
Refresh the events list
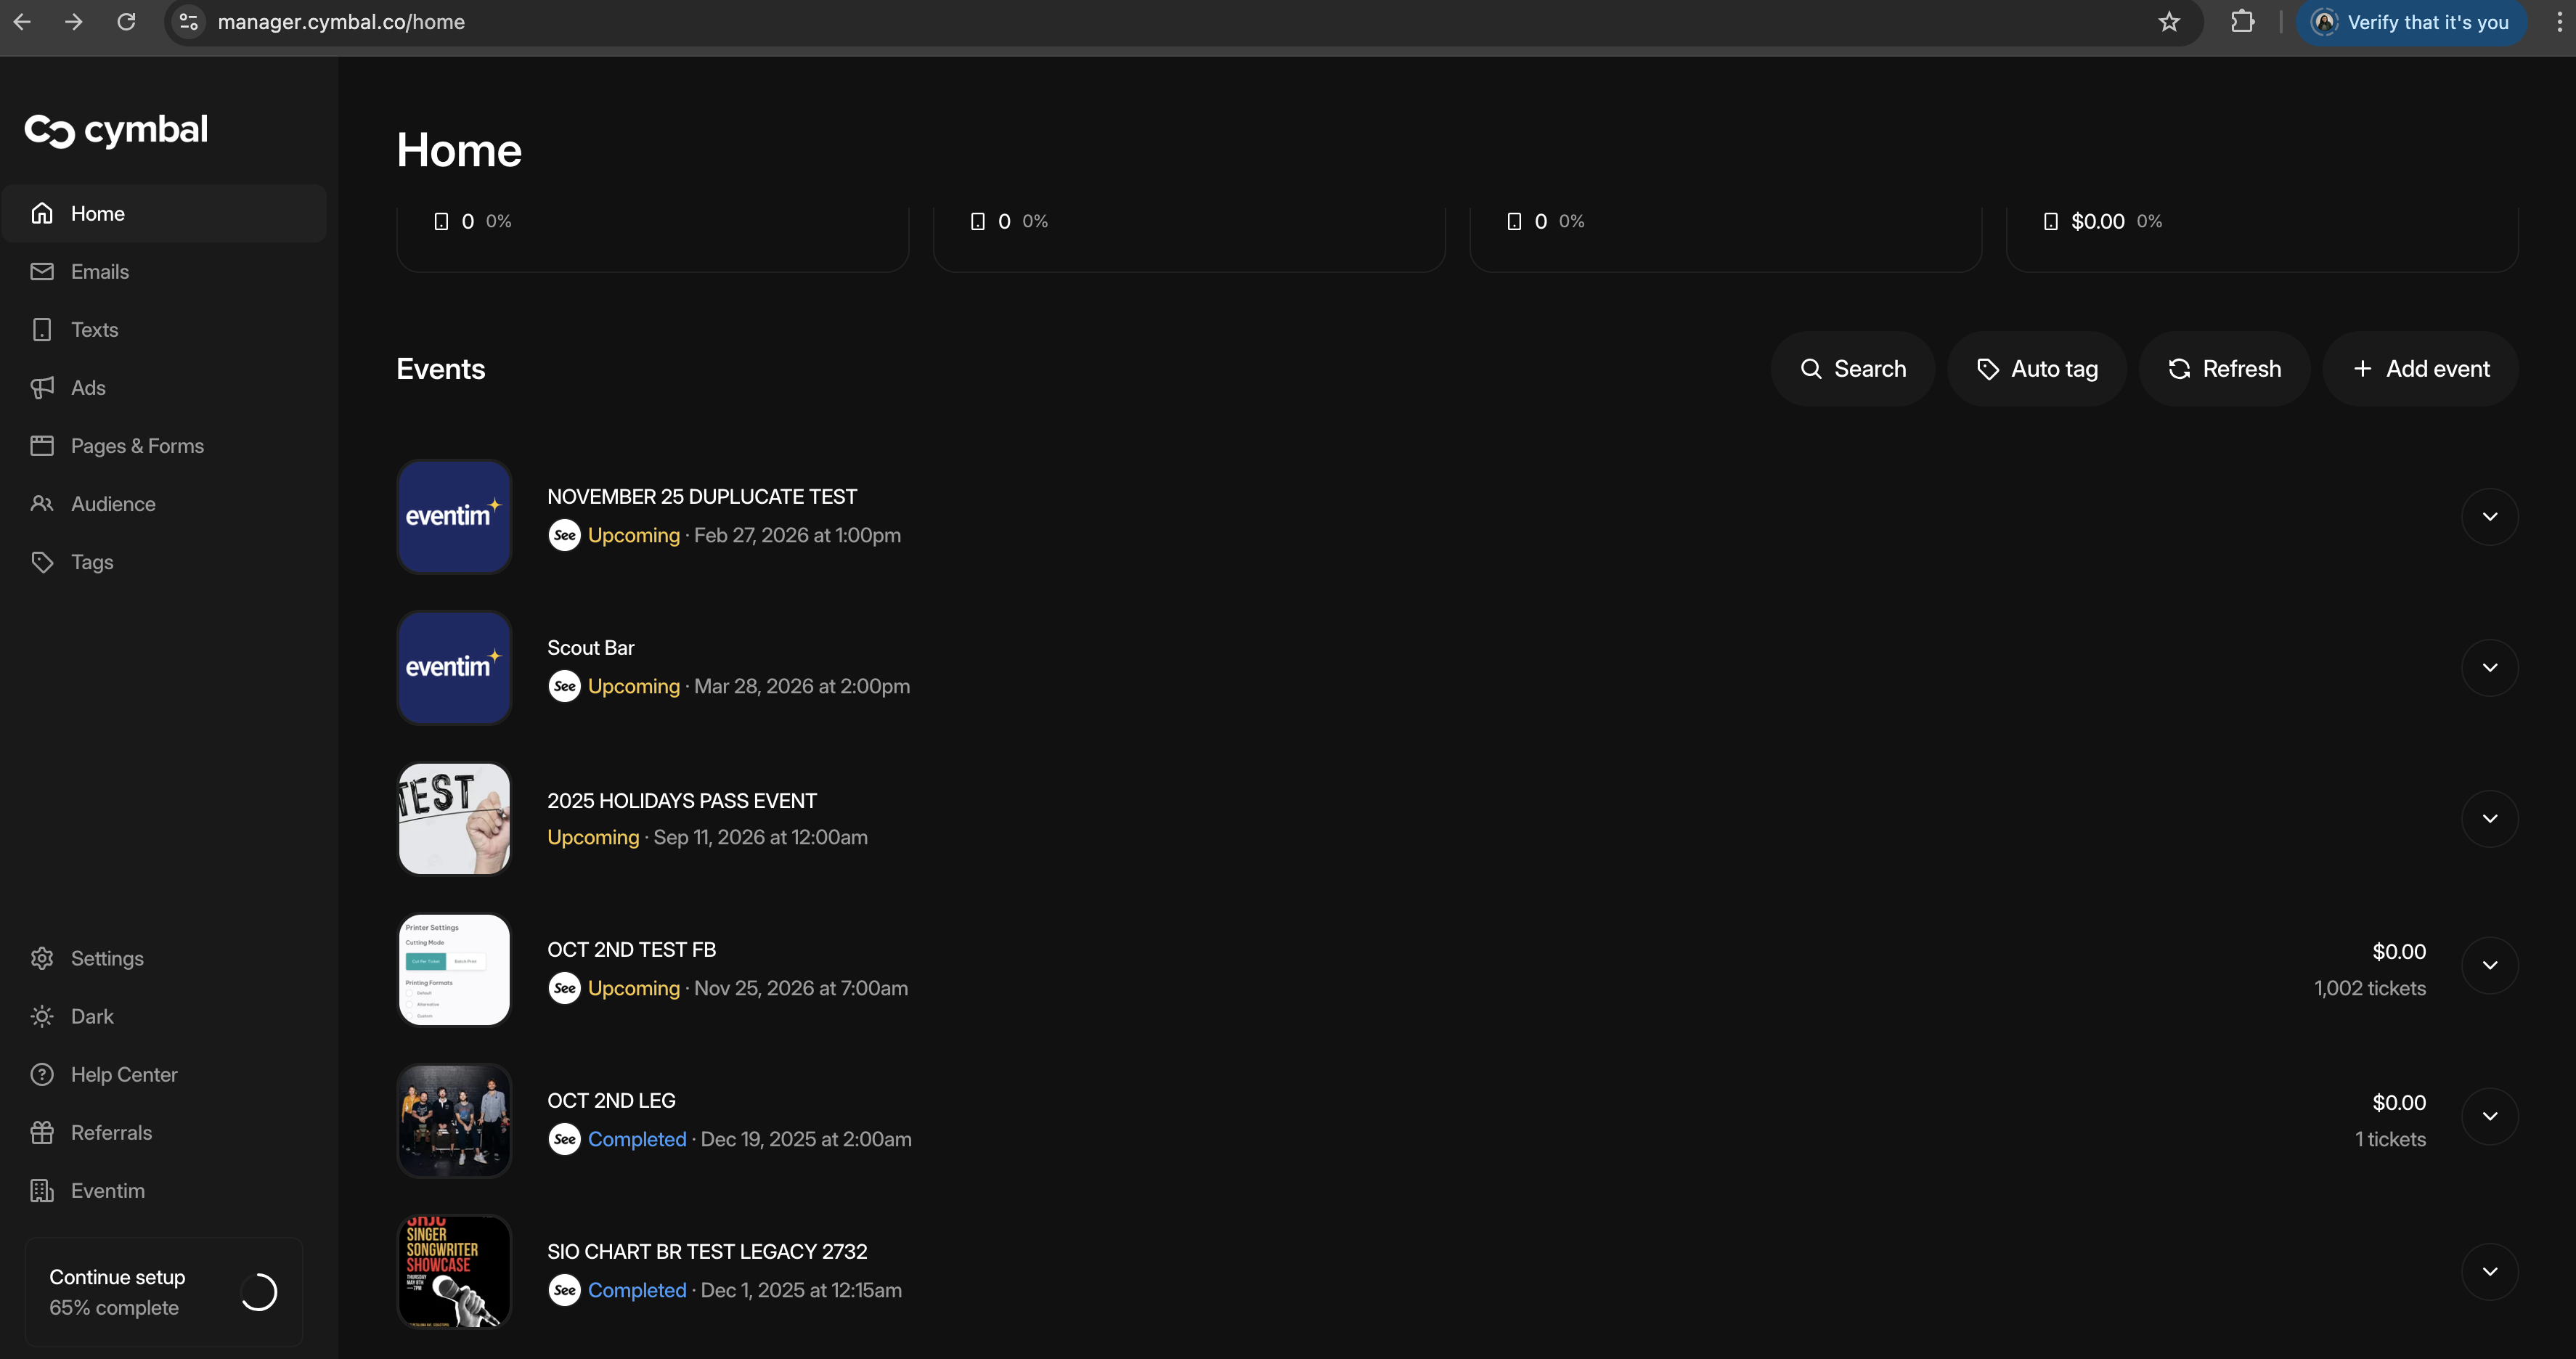click(2224, 369)
